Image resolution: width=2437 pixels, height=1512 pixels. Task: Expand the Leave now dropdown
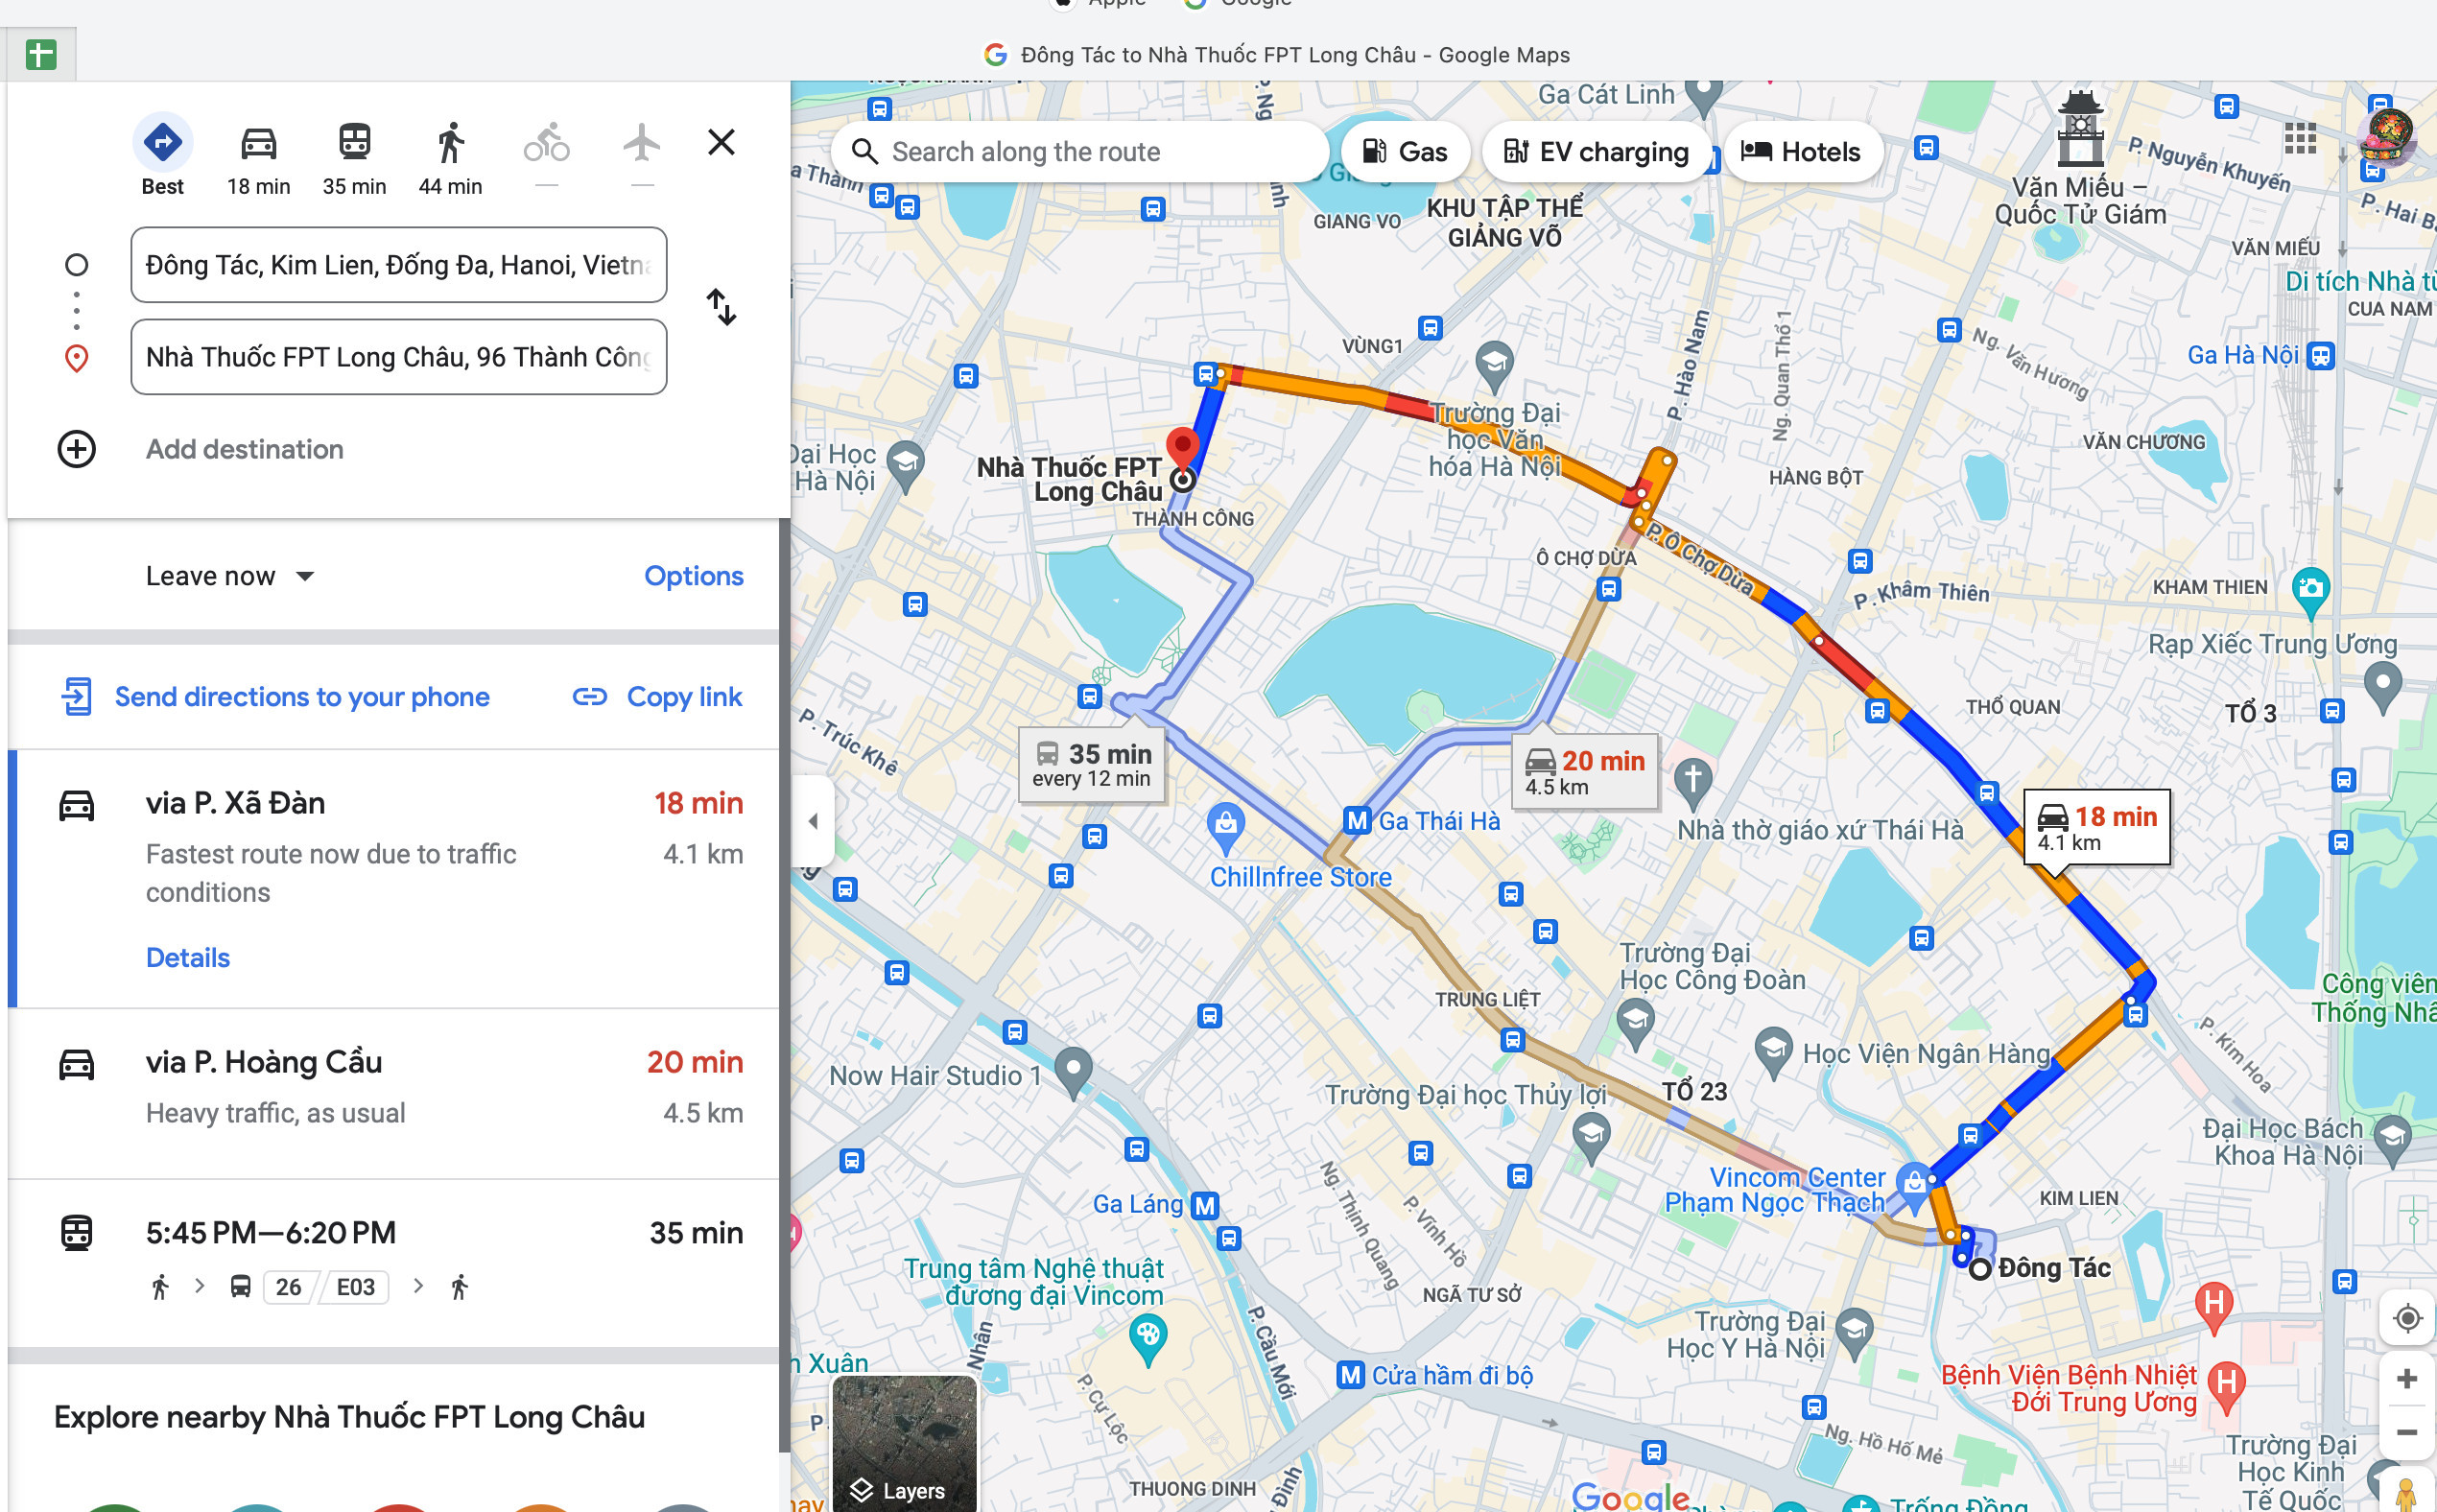(x=228, y=575)
